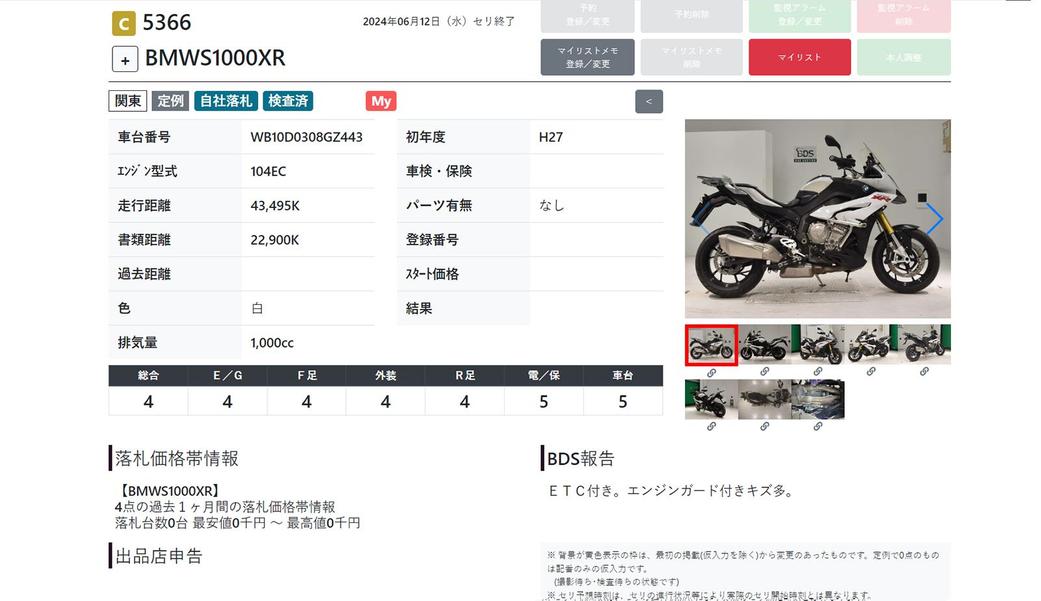Image resolution: width=1041 pixels, height=601 pixels.
Task: Click link icon under fifth thumbnail
Action: (923, 372)
